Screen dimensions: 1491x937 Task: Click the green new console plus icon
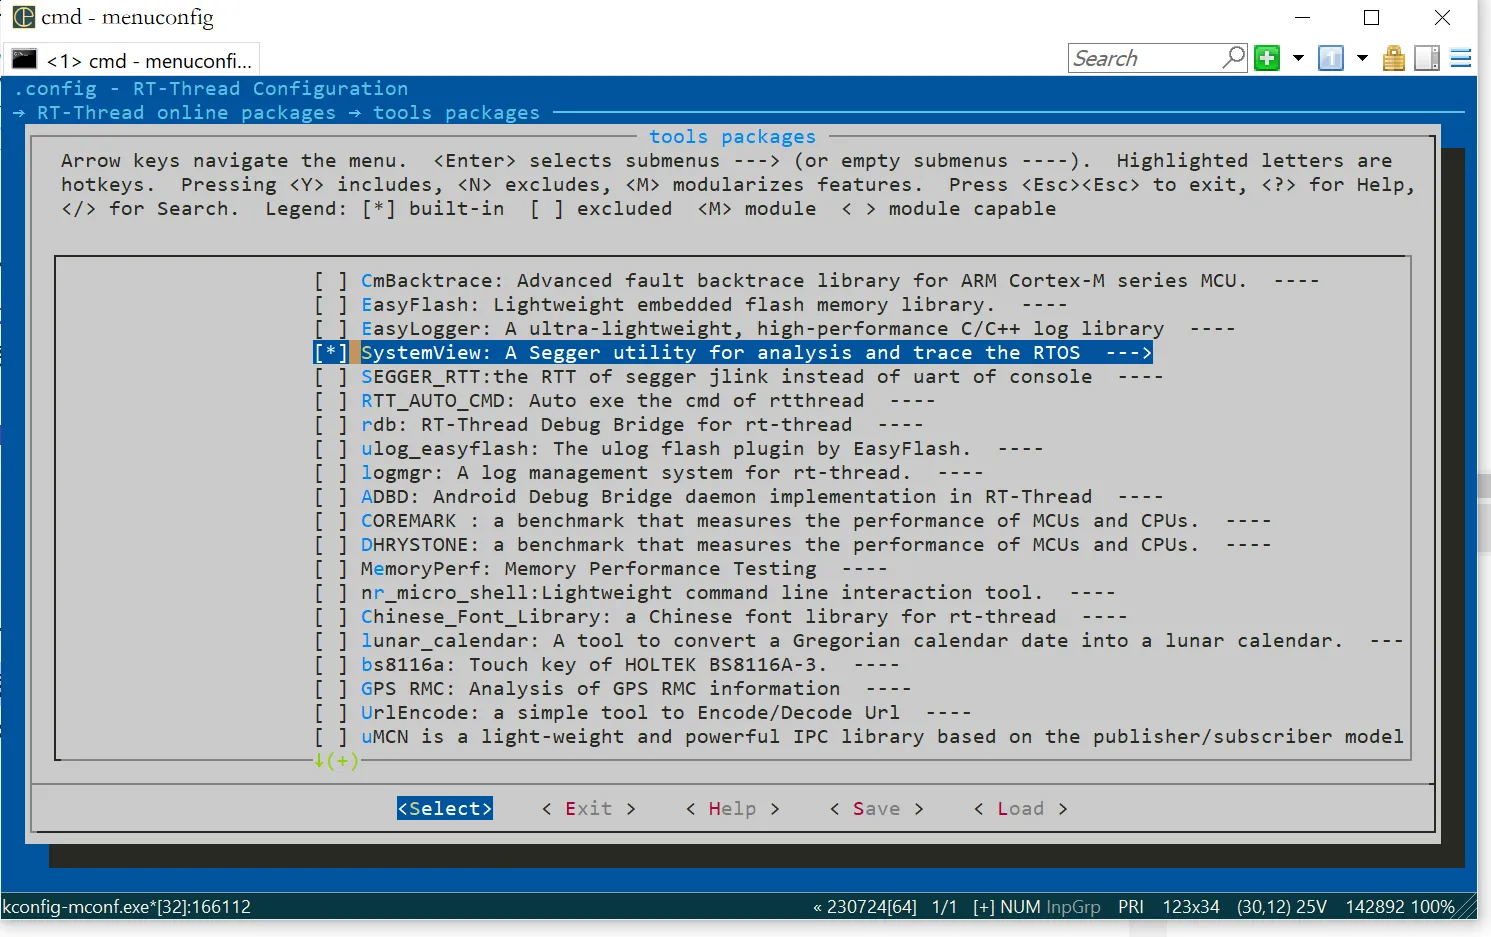(1267, 58)
